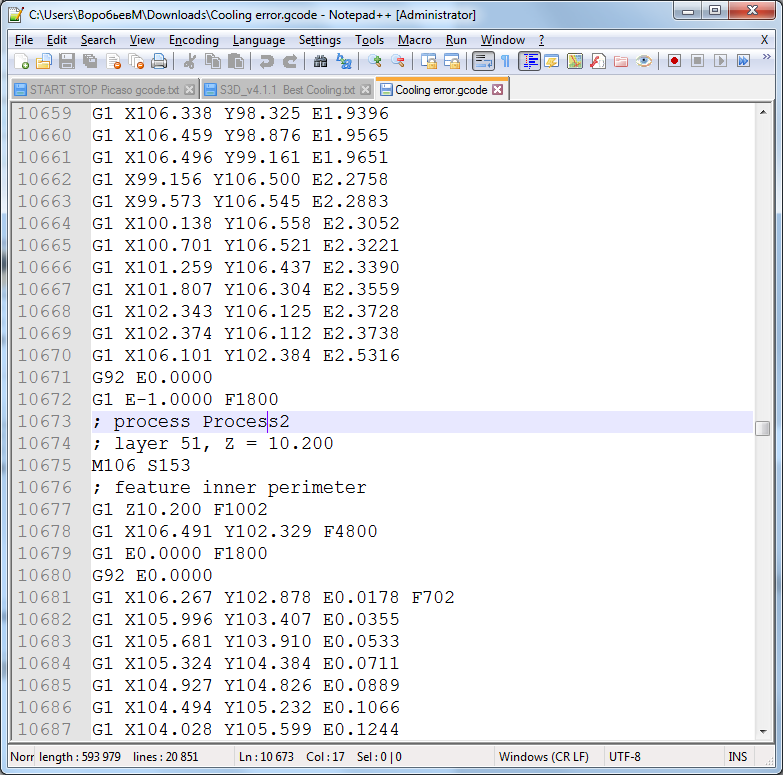
Task: Open the Encoding menu
Action: [194, 40]
